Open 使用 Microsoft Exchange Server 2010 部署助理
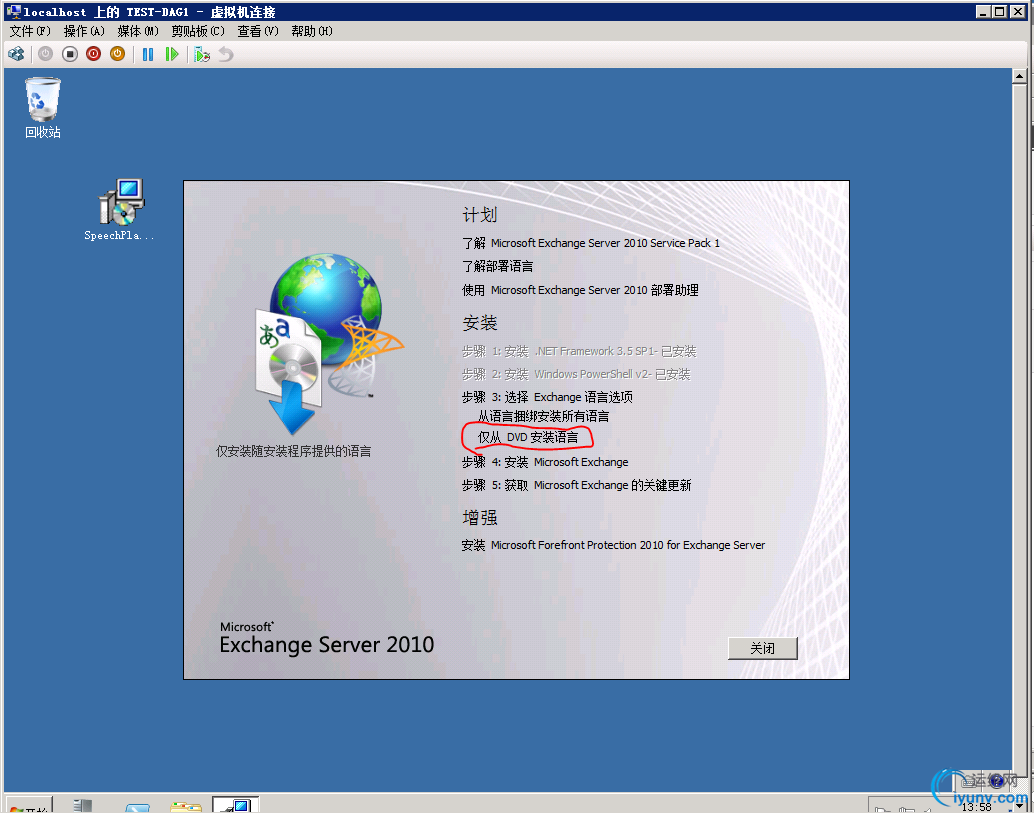The image size is (1034, 814). tap(580, 290)
